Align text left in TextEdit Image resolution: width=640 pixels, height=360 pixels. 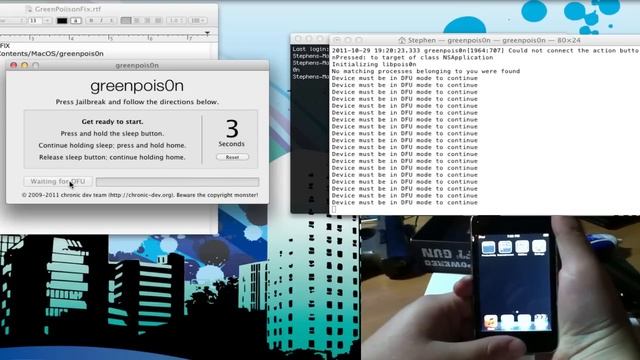point(126,20)
